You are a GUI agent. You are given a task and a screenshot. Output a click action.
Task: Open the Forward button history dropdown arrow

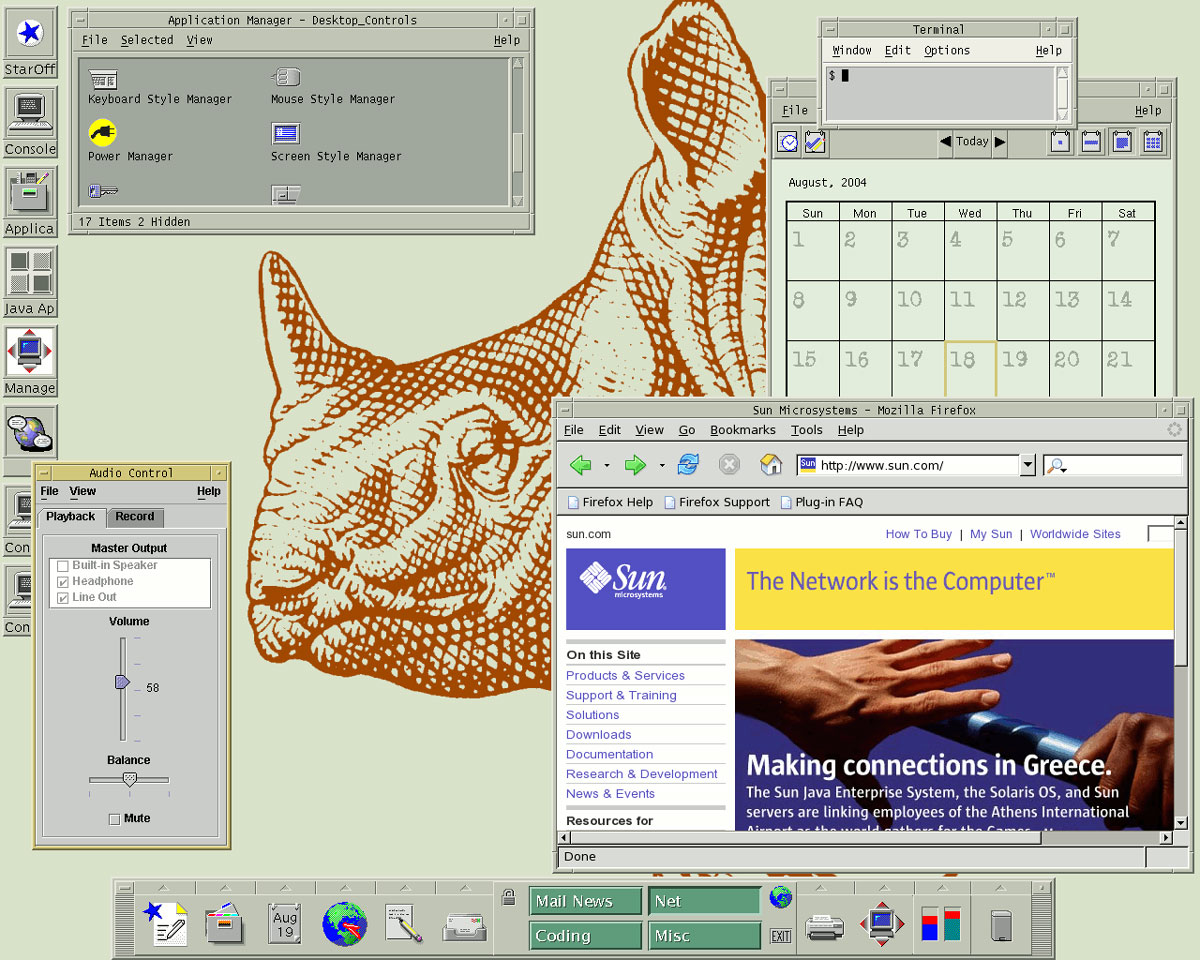(661, 465)
